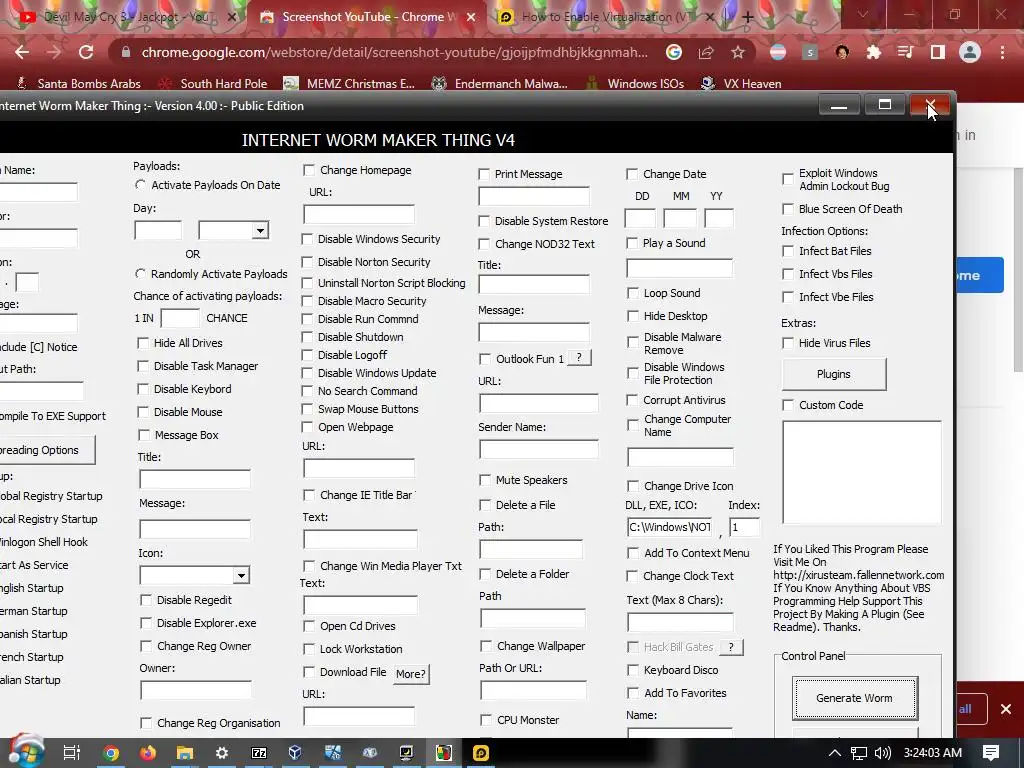Click the Change Homepage URL field
This screenshot has height=768, width=1024.
click(x=359, y=214)
